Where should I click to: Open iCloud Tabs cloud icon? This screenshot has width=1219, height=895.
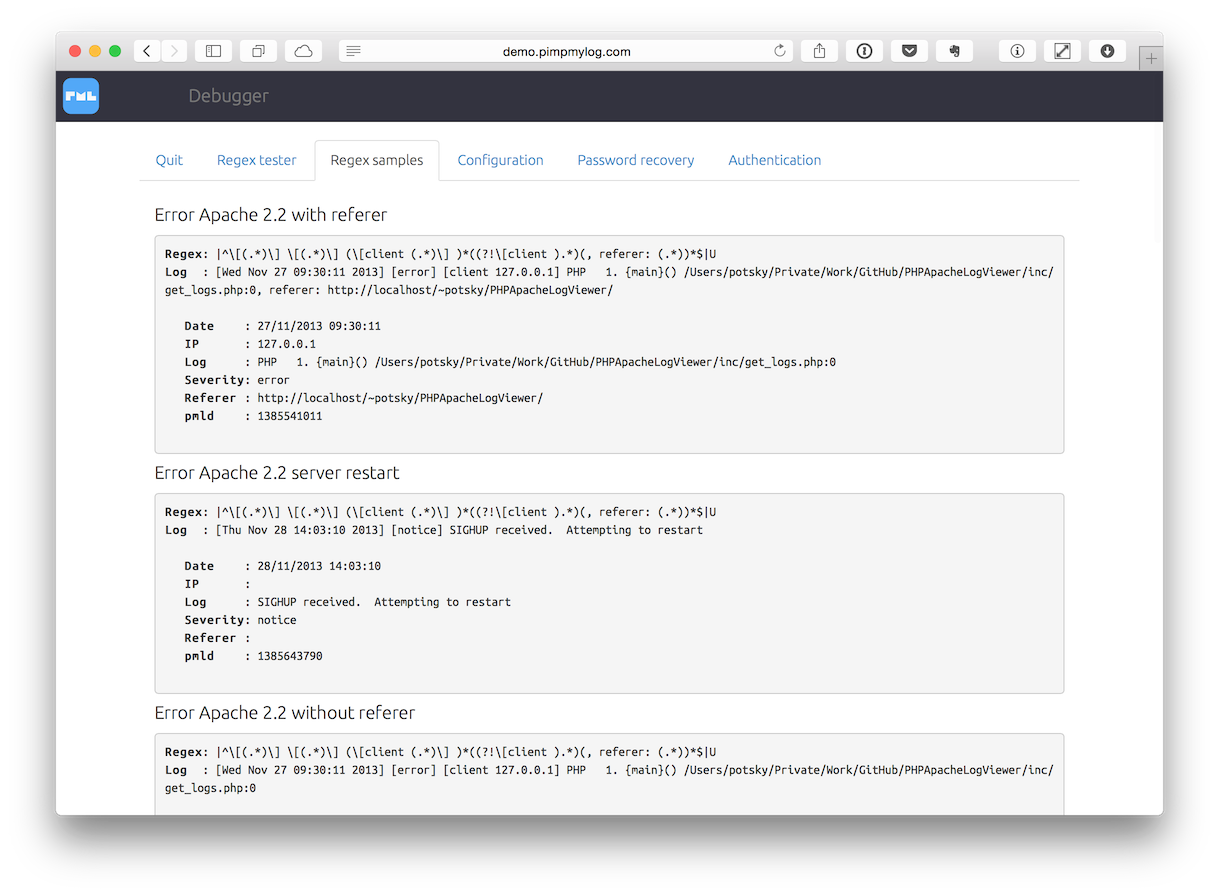tap(303, 51)
